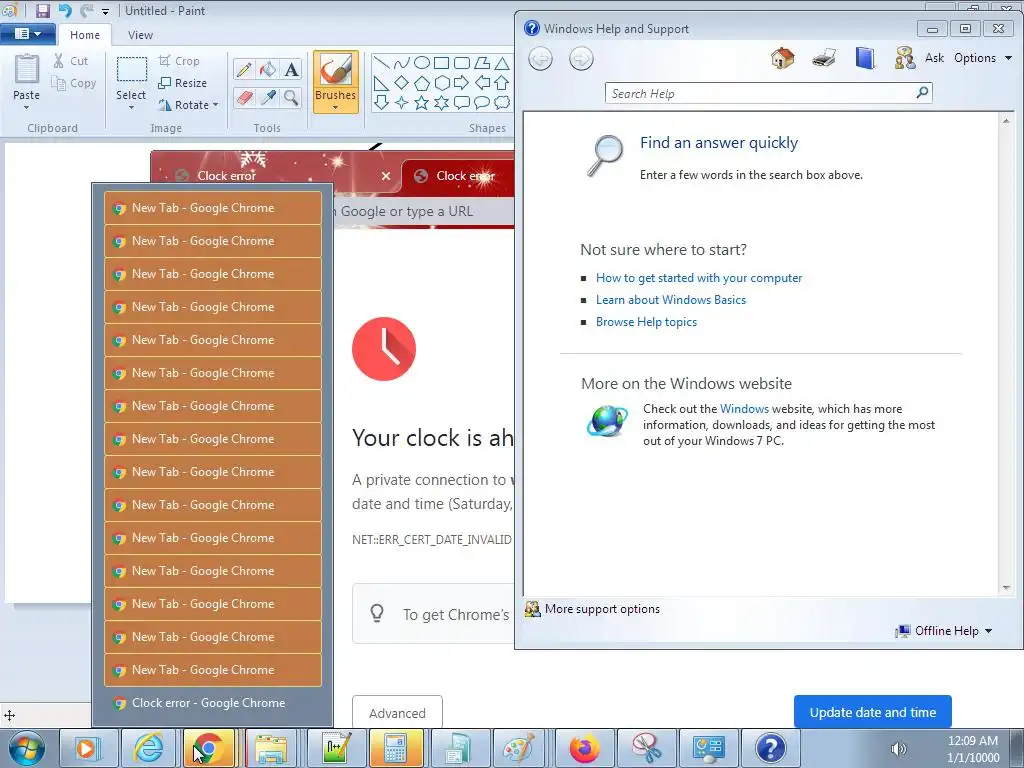Screen dimensions: 1024x768
Task: Switch to the View ribbon tab
Action: [140, 35]
